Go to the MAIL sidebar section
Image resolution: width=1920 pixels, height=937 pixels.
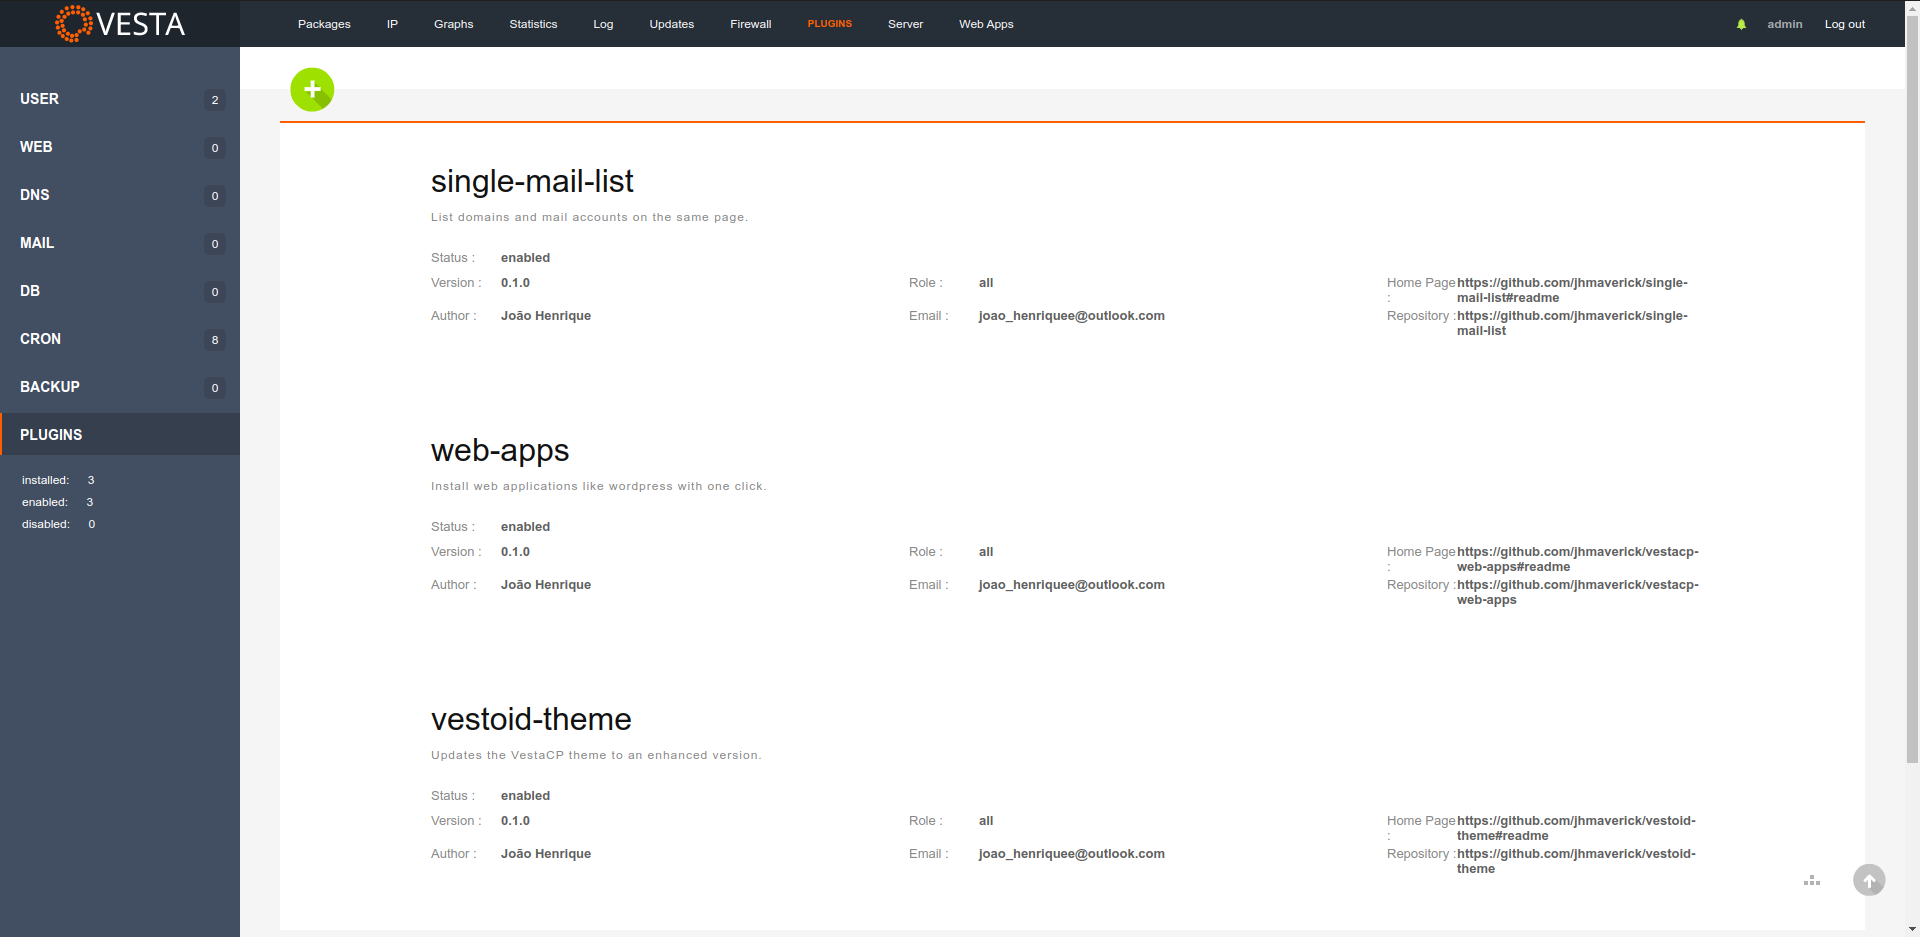pos(120,243)
